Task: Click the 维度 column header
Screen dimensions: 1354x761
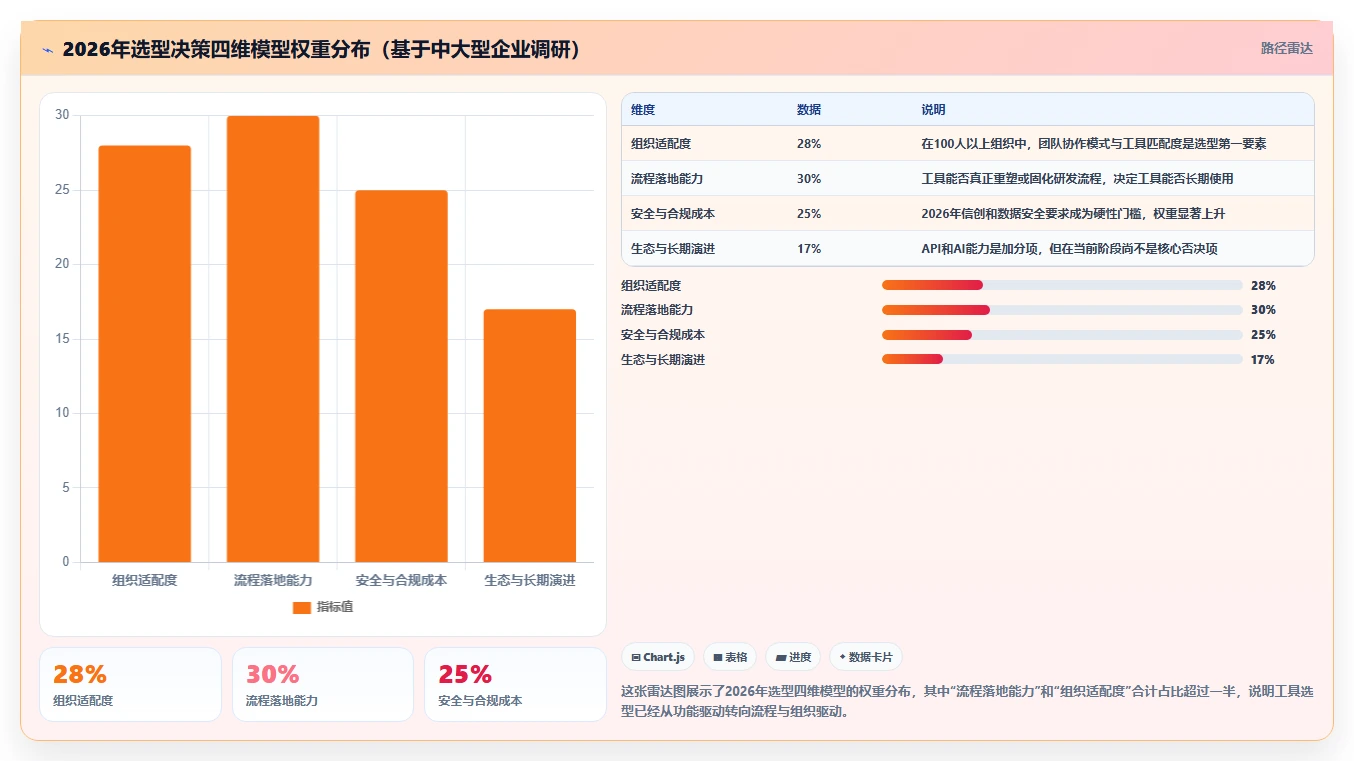Action: (x=643, y=109)
